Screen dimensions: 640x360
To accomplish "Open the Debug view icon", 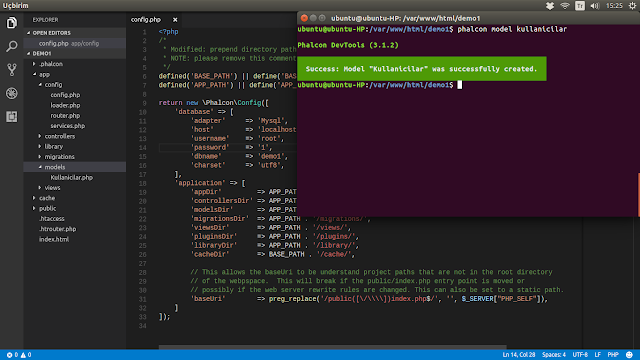I will (11, 93).
